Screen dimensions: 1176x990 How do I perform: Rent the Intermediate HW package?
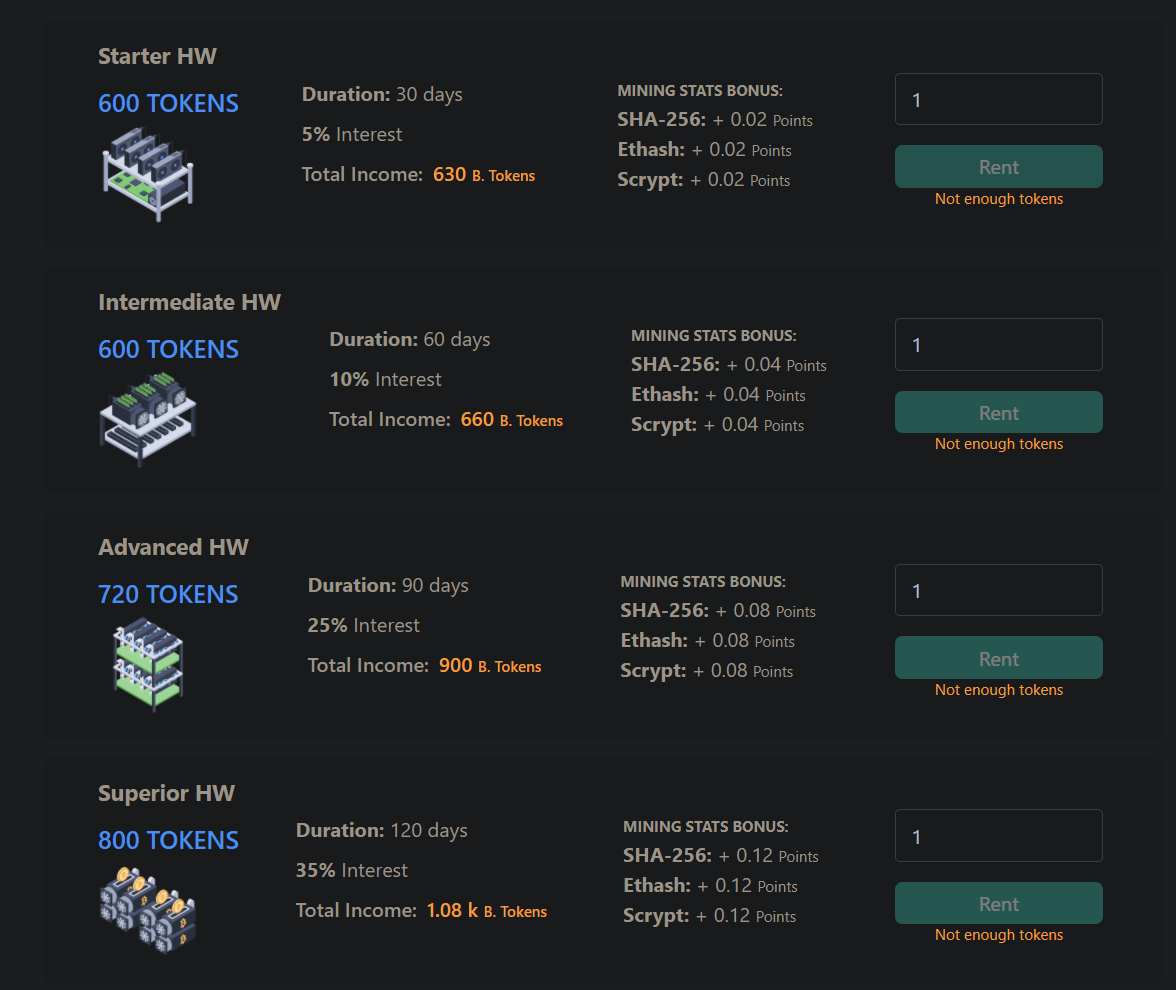998,413
